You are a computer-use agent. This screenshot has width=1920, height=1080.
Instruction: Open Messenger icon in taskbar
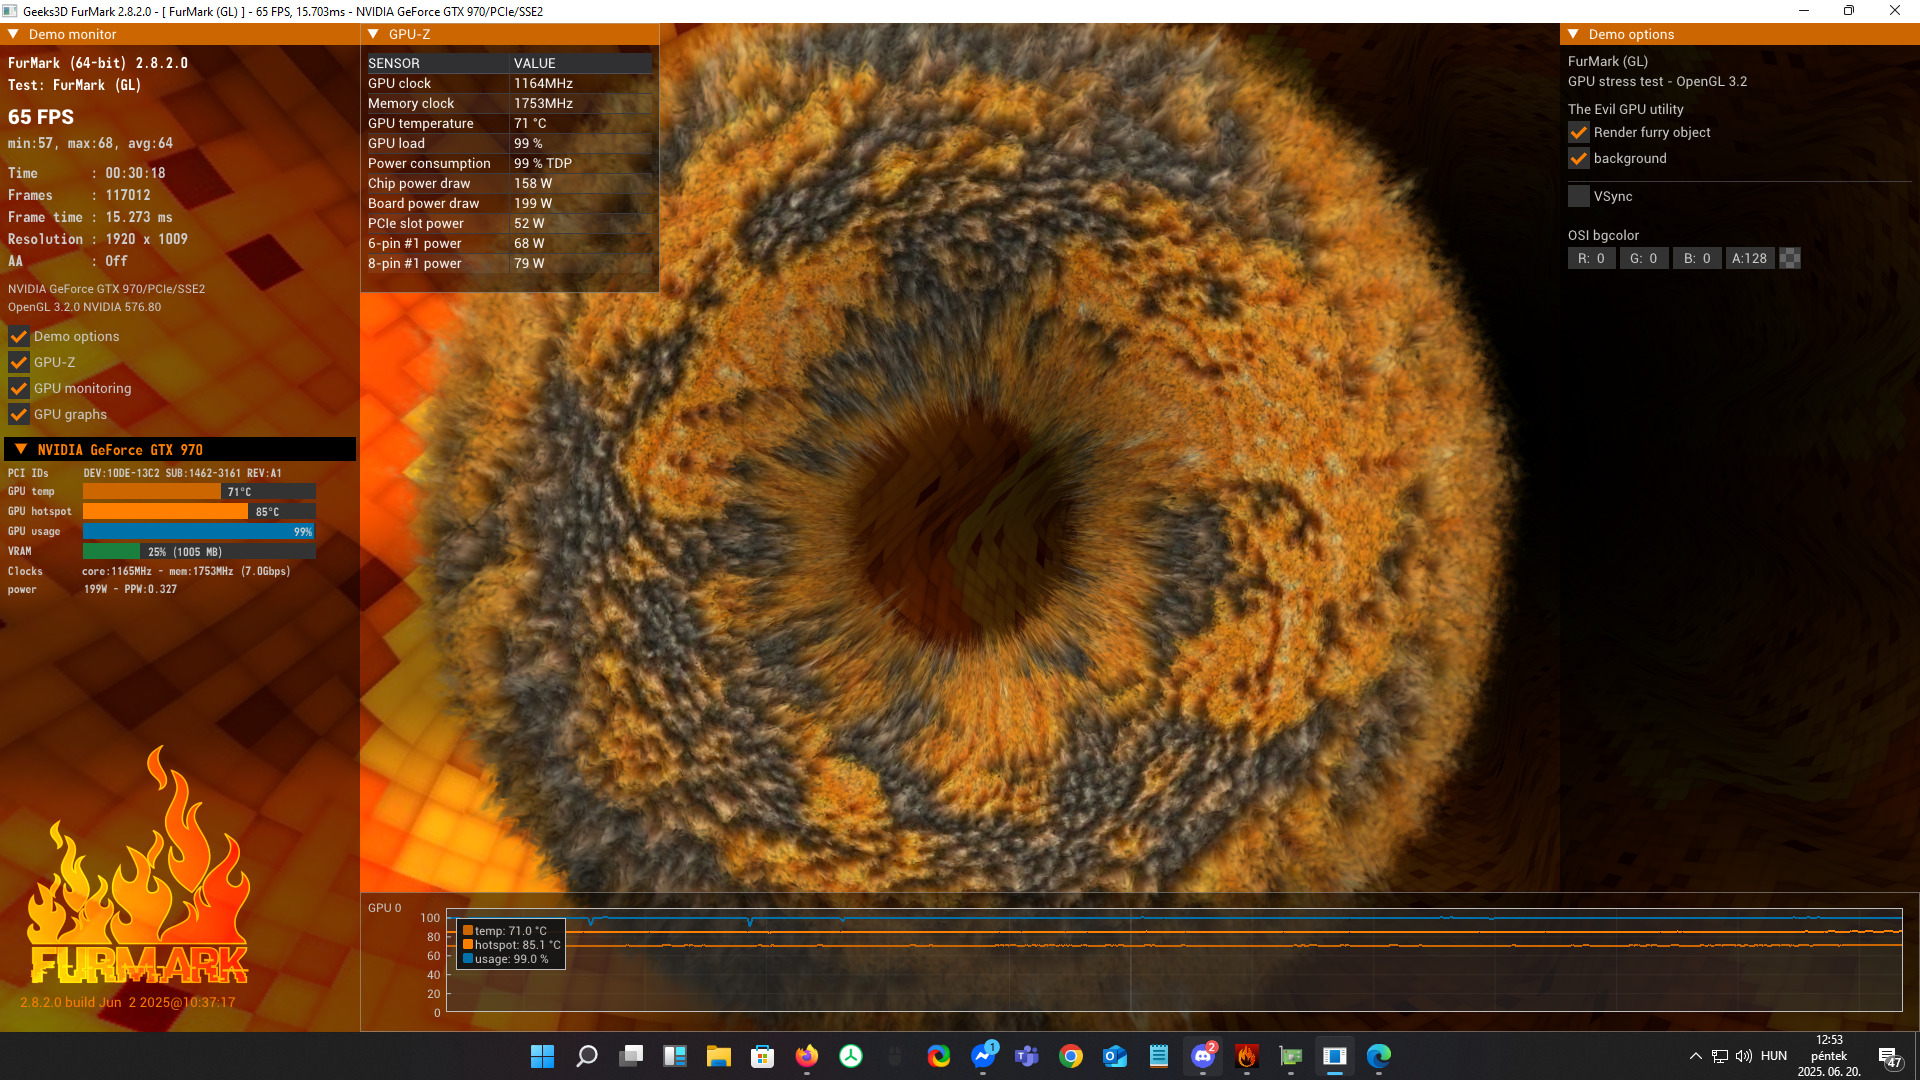point(982,1056)
